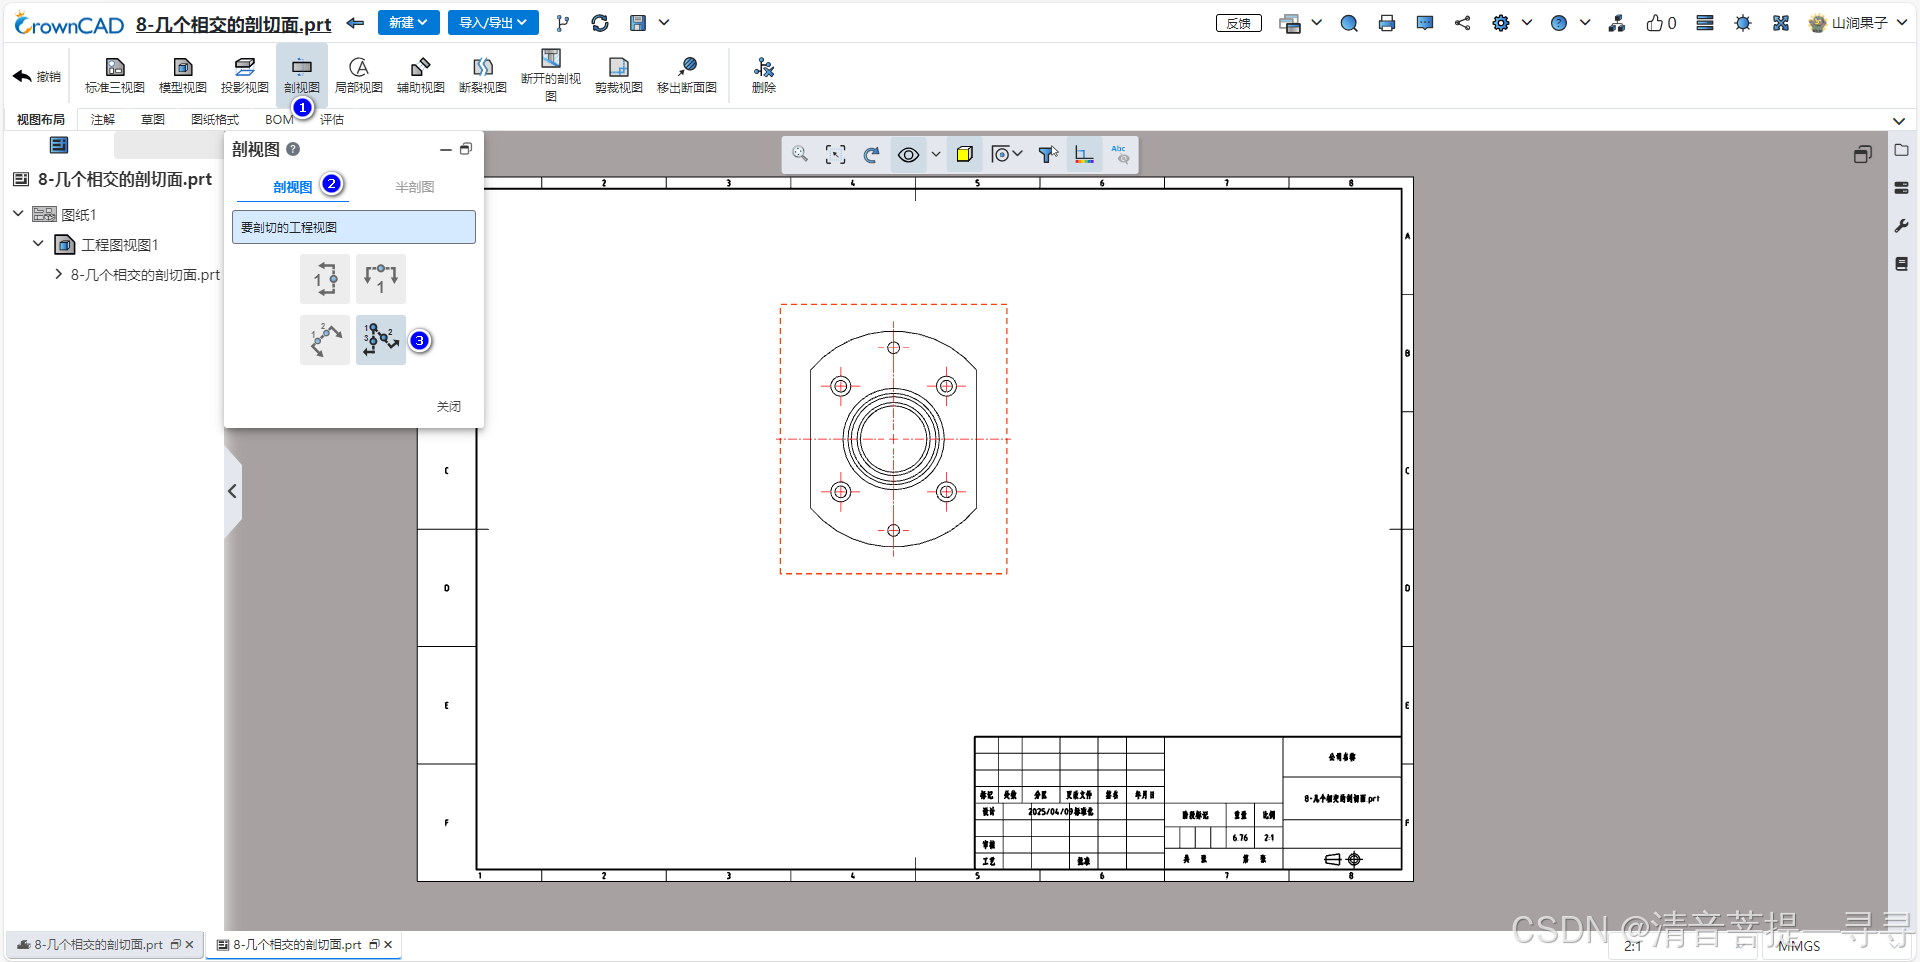Click the 删除 delete tool
The height and width of the screenshot is (962, 1920).
coord(764,75)
